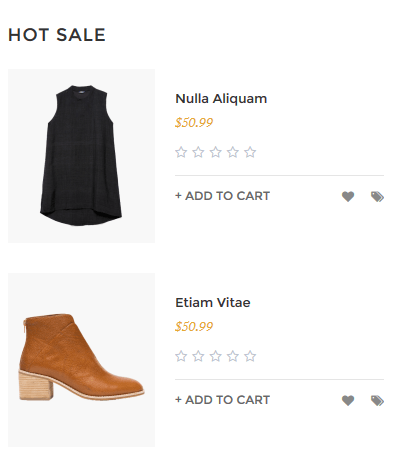Click the Etiam Vitae $50.99 price
The height and width of the screenshot is (453, 409).
194,327
